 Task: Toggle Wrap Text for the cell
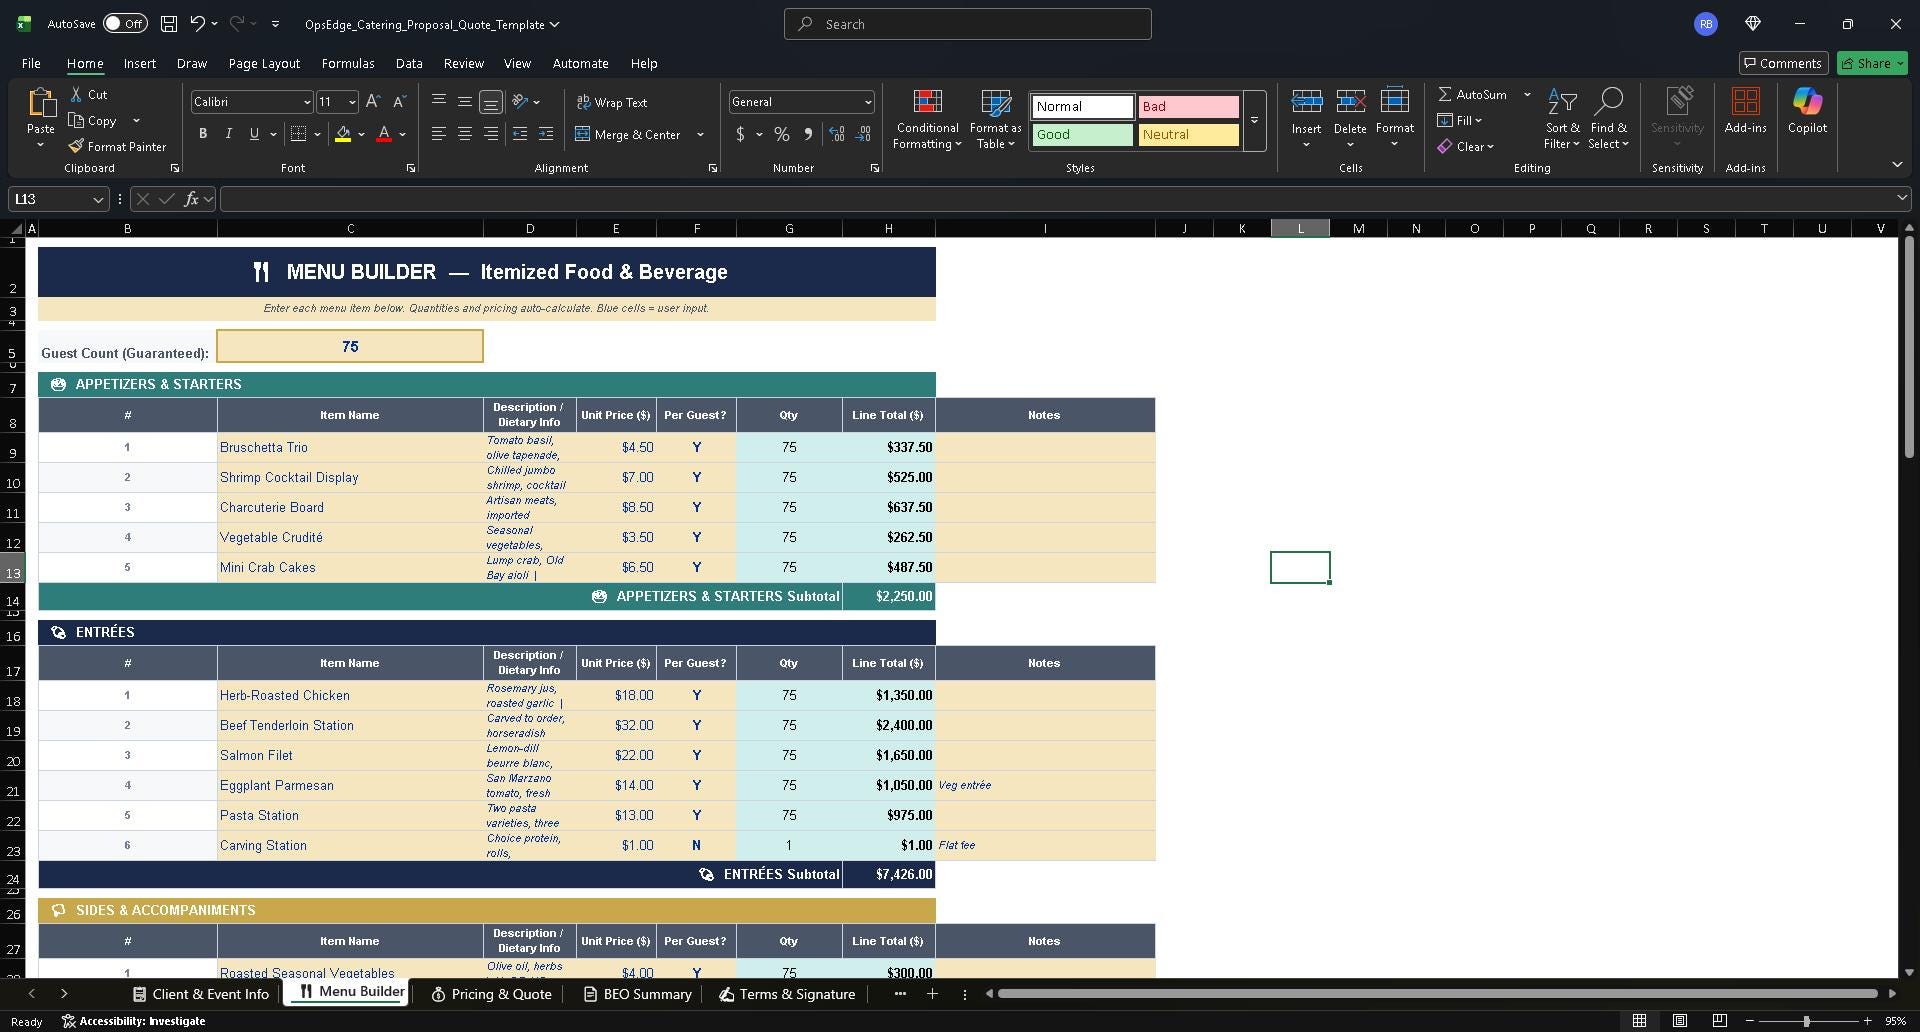pyautogui.click(x=611, y=102)
